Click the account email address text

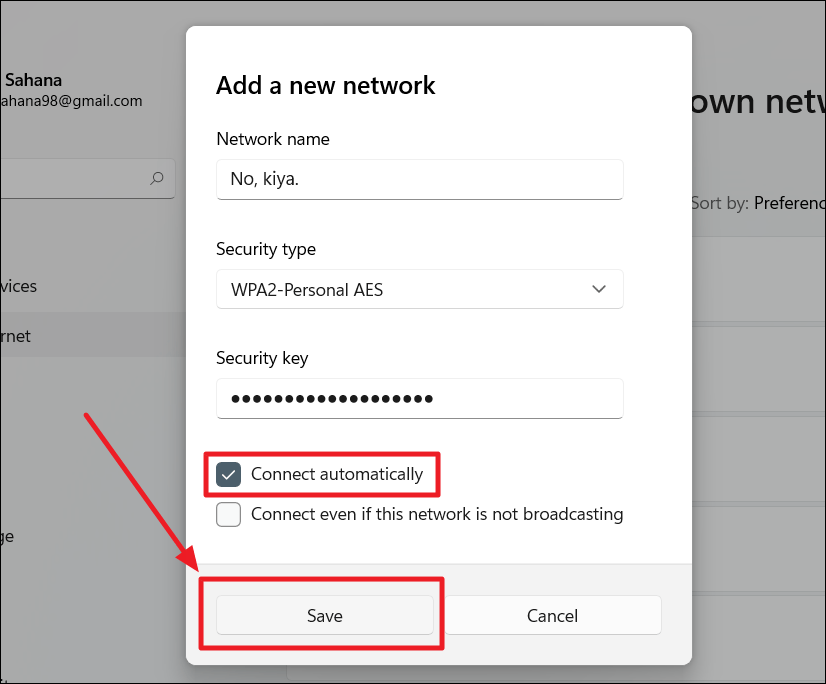[x=72, y=101]
